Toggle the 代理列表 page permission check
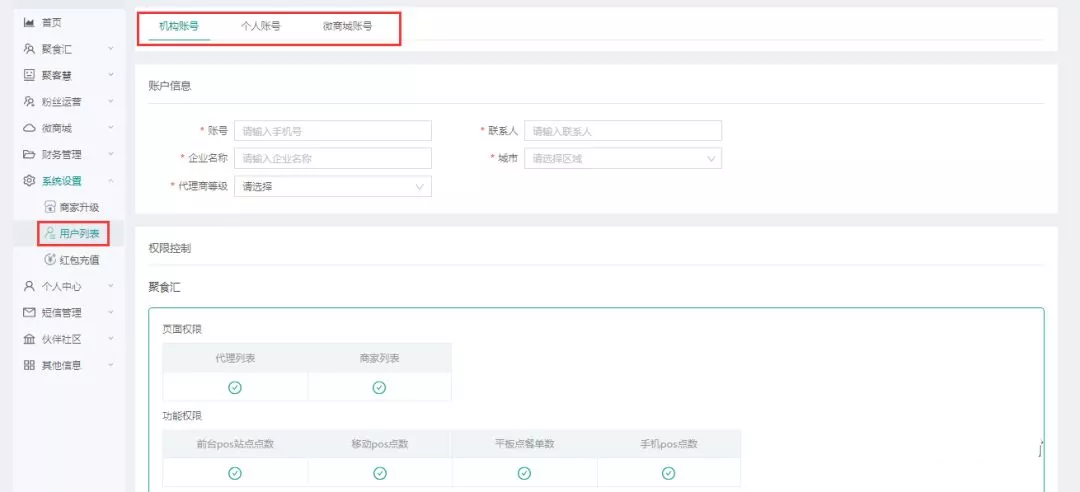Screen dimensions: 1080x492 (x=235, y=388)
